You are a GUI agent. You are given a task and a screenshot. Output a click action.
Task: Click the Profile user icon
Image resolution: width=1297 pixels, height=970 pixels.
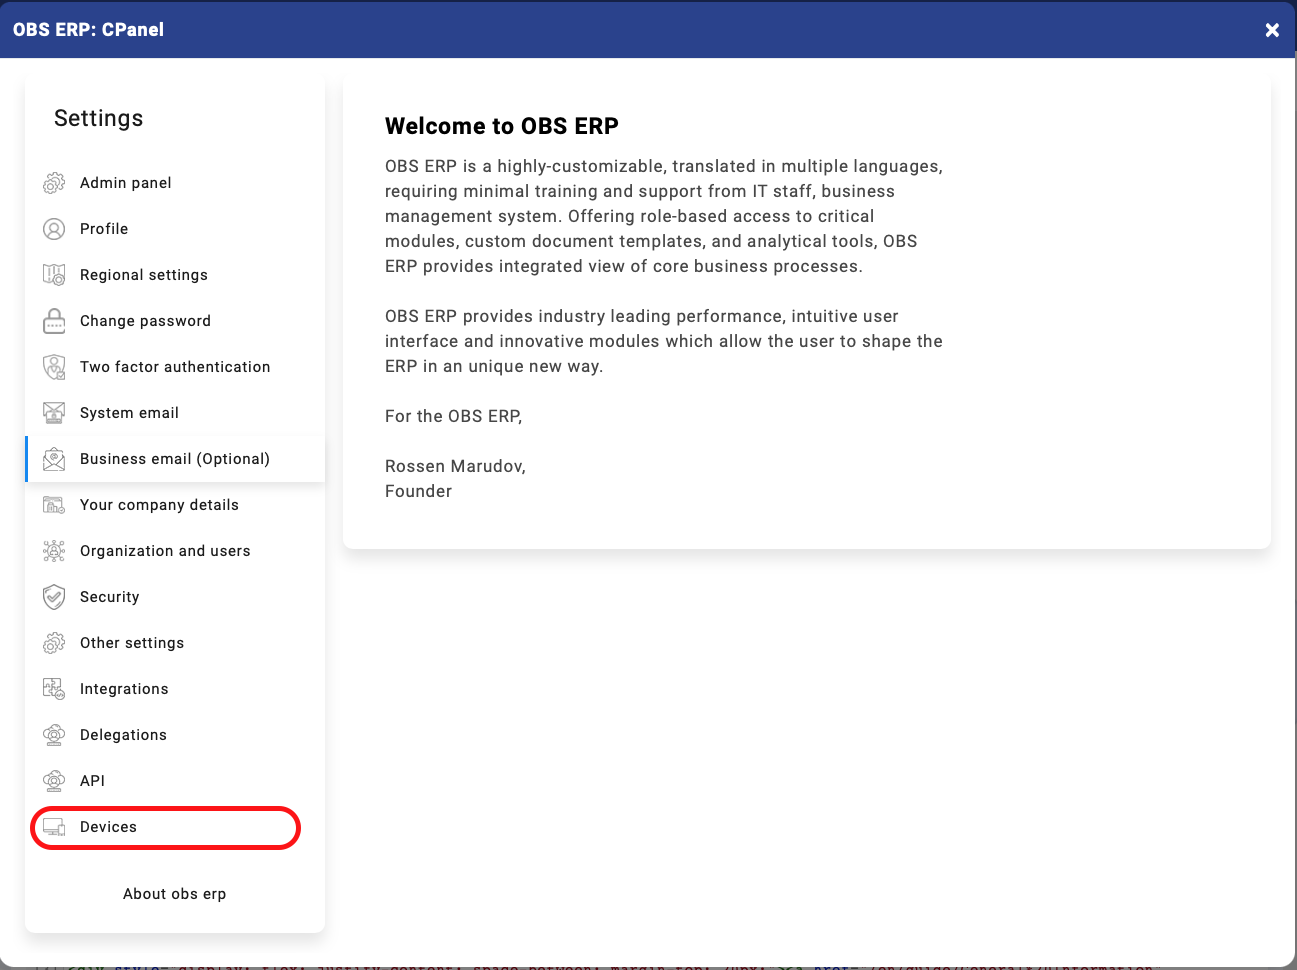pyautogui.click(x=54, y=229)
